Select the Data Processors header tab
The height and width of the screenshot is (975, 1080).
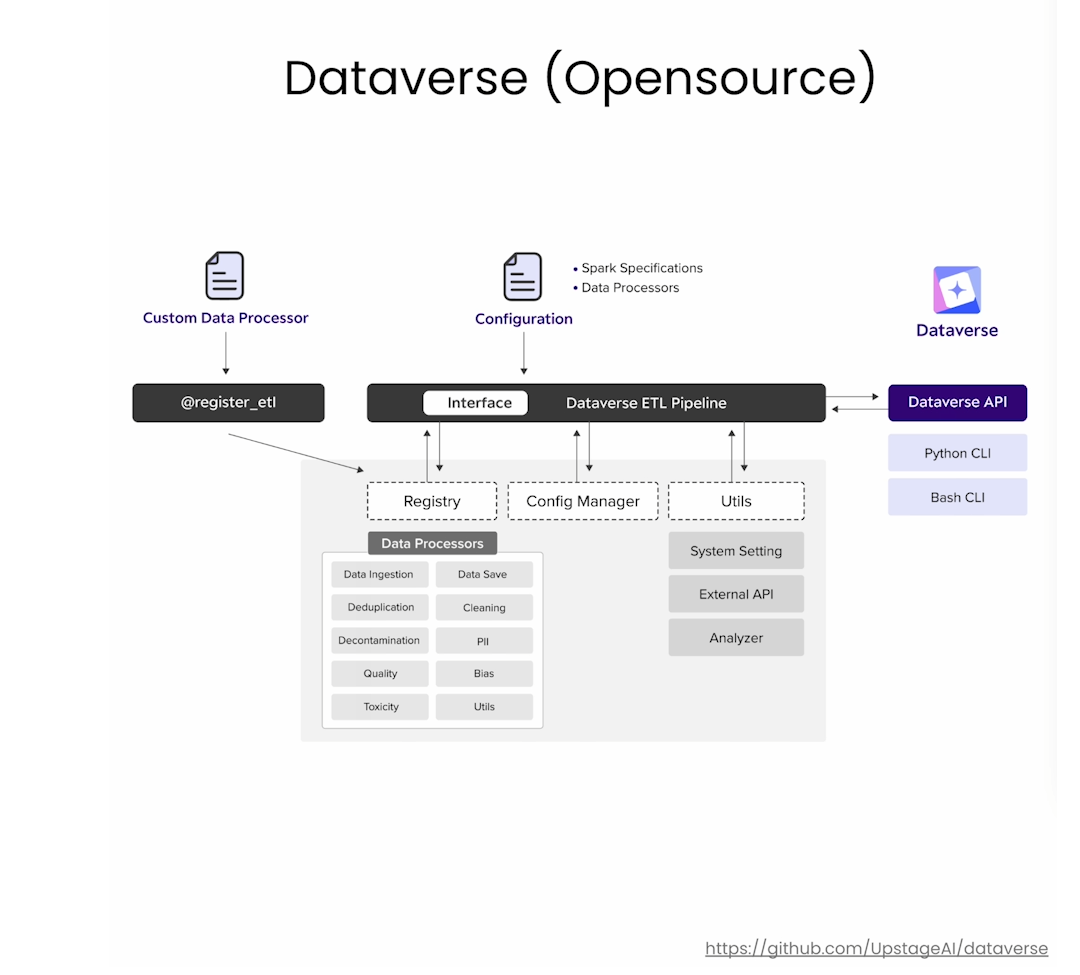point(432,543)
